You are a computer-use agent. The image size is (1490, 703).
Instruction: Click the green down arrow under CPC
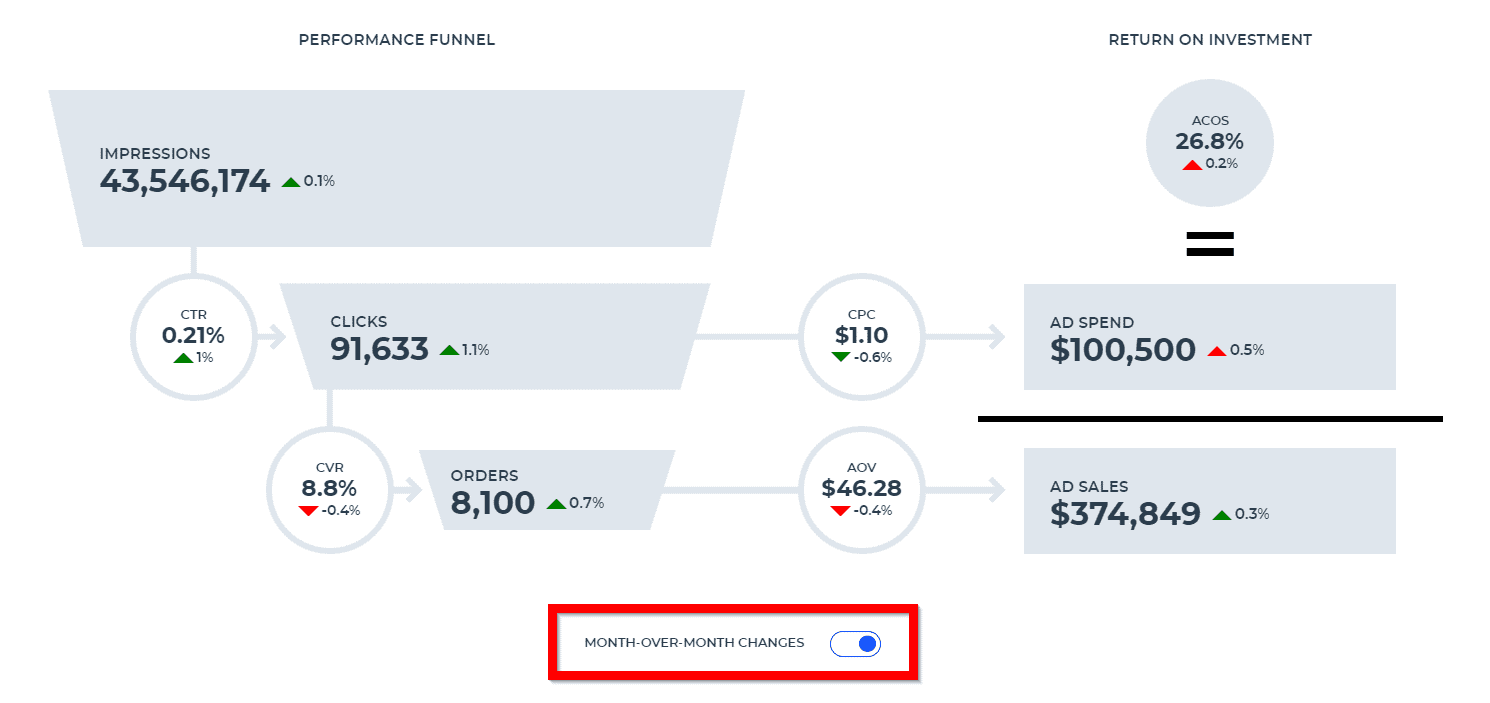point(841,357)
